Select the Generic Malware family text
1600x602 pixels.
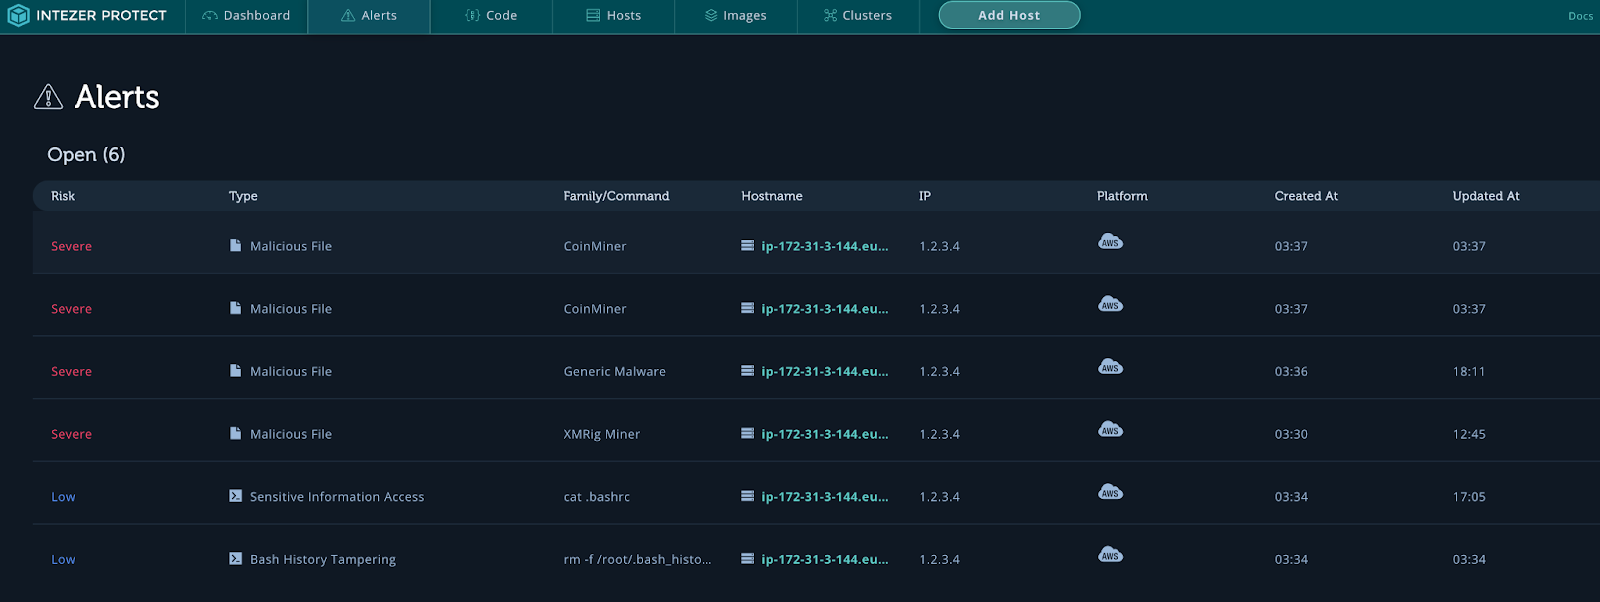coord(614,371)
